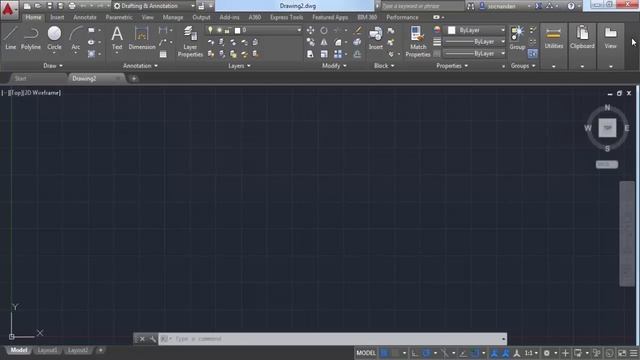Open the ByLayer linetype dropdown
The height and width of the screenshot is (360, 640).
(x=475, y=53)
